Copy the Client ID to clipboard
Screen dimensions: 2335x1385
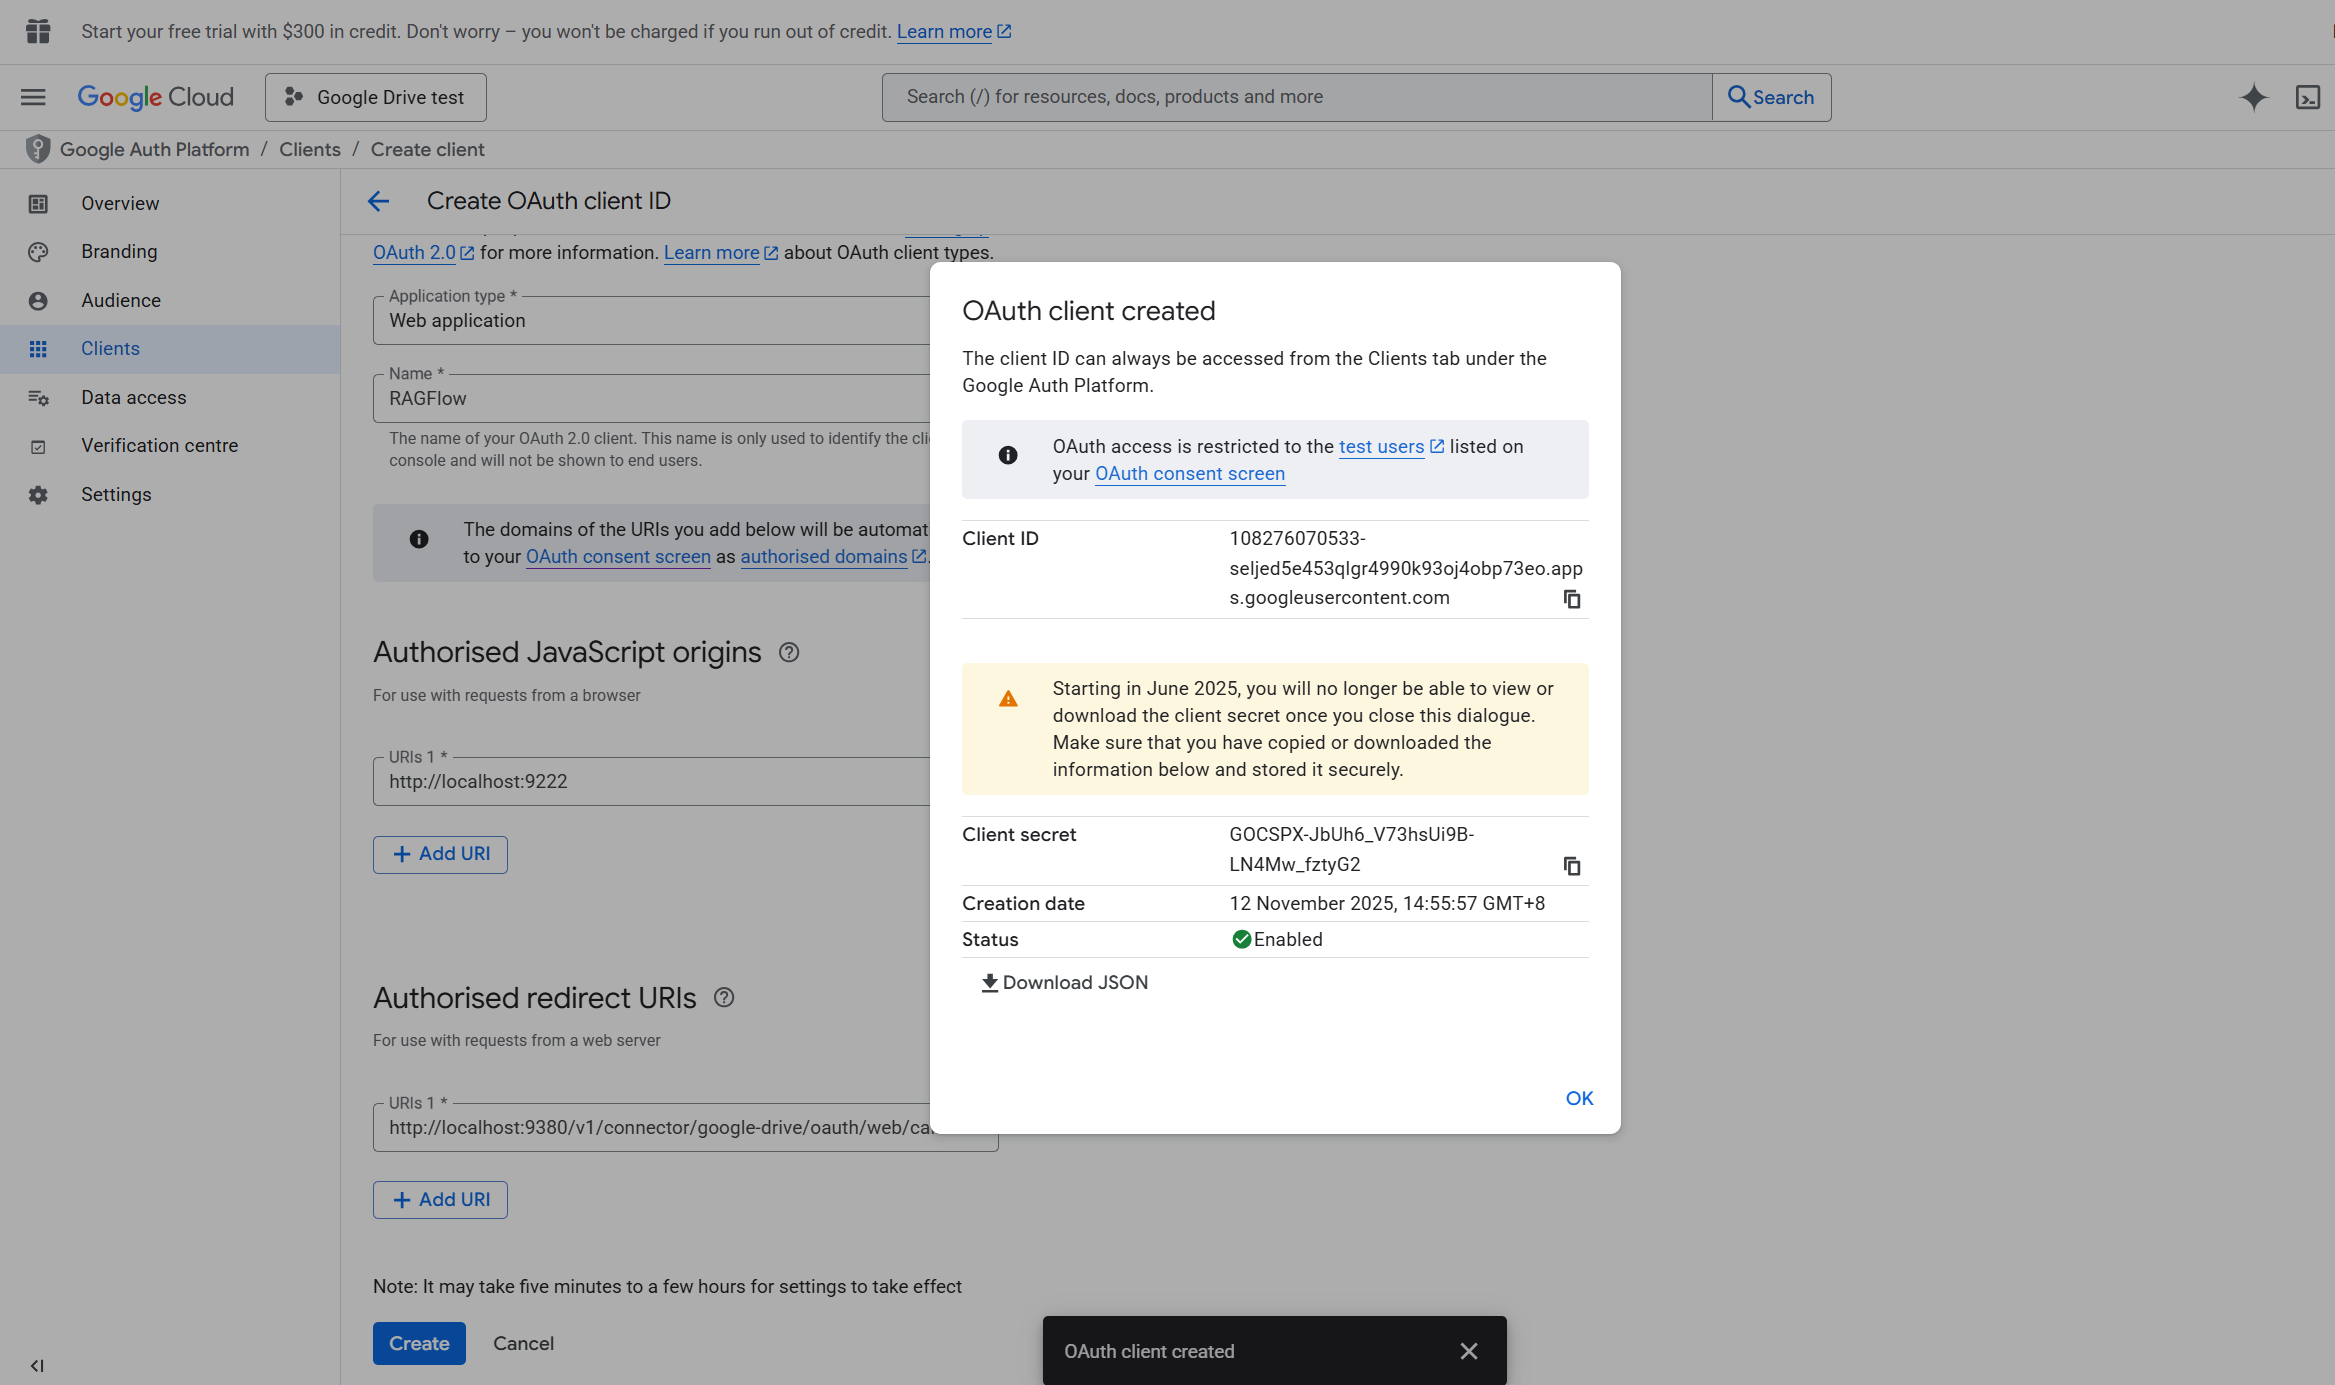[1572, 599]
